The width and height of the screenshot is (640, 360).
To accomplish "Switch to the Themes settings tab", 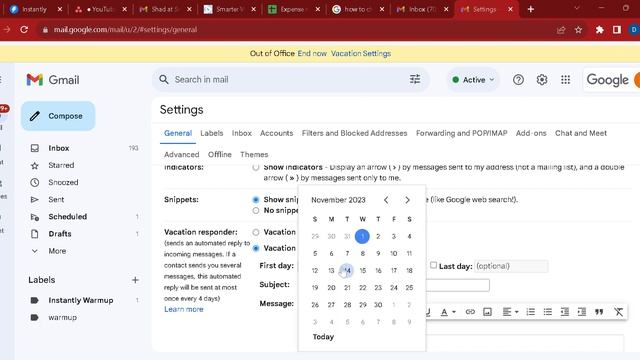I will (254, 155).
